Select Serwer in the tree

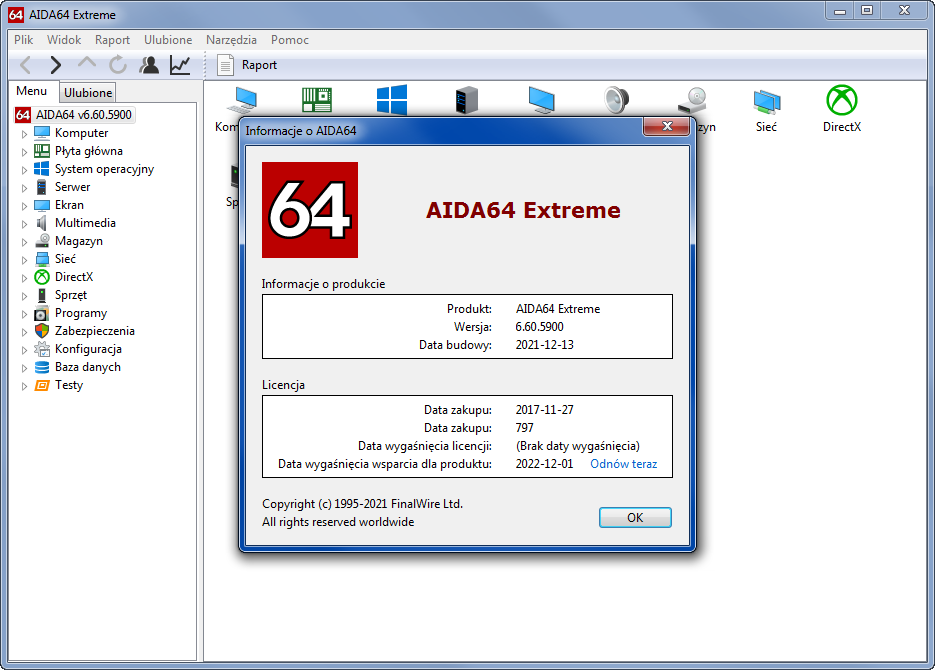pyautogui.click(x=72, y=187)
